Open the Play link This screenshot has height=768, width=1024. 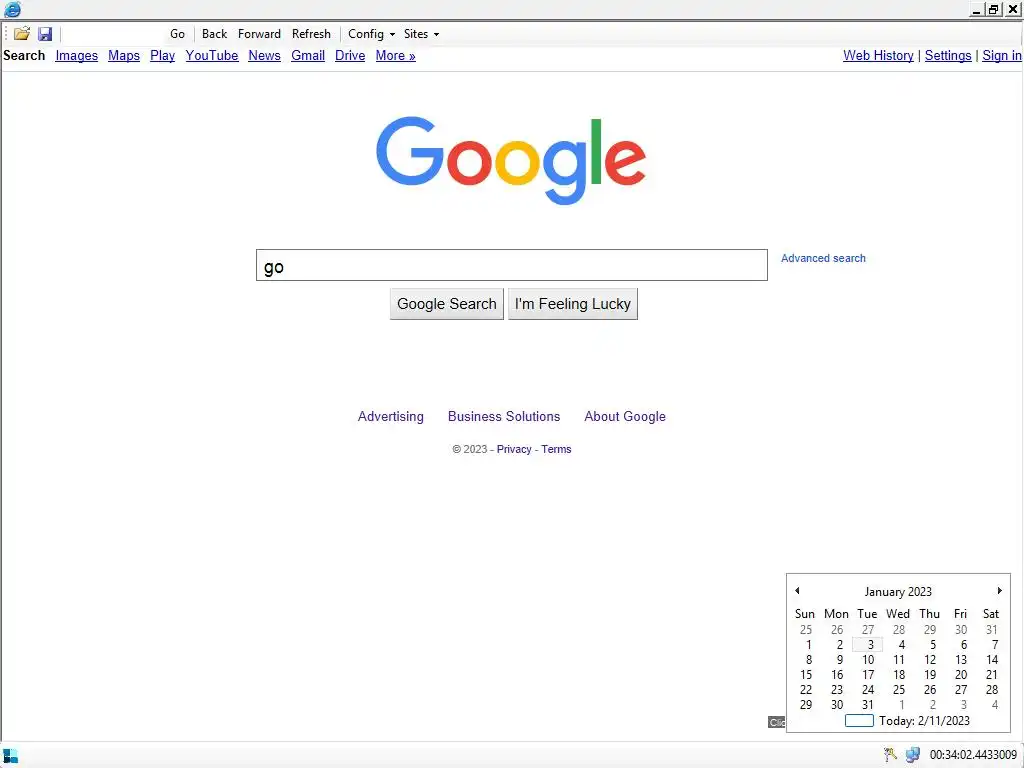click(163, 56)
